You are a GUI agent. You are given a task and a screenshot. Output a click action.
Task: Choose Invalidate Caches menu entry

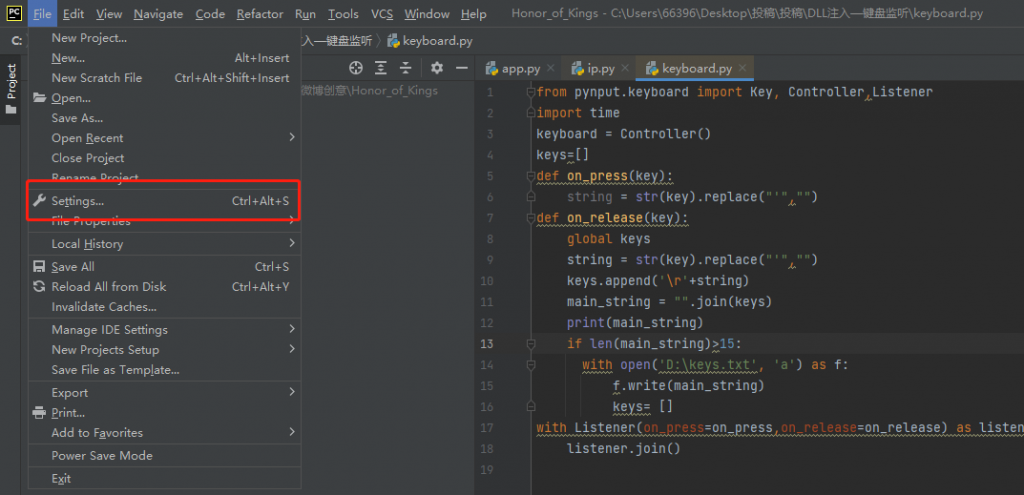click(104, 307)
